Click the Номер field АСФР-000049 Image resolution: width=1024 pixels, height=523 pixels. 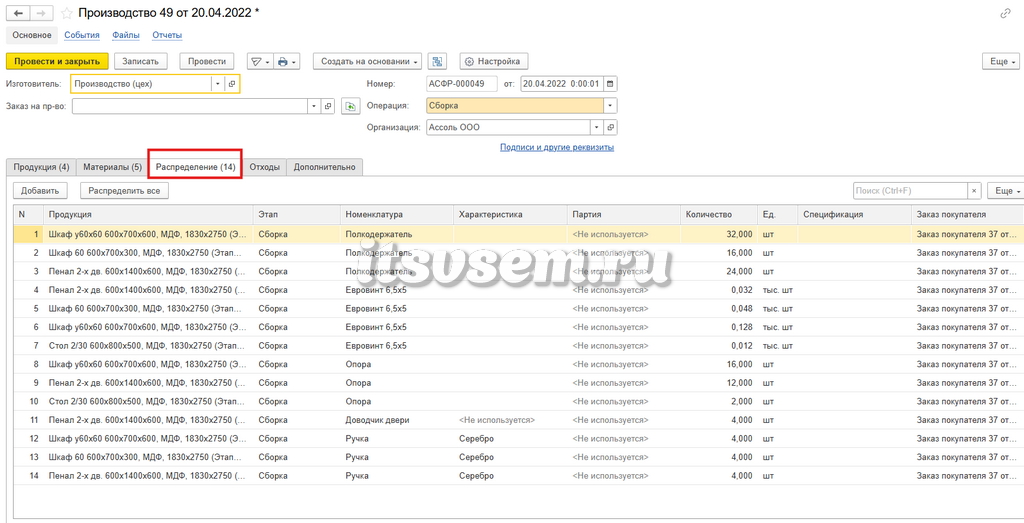461,84
